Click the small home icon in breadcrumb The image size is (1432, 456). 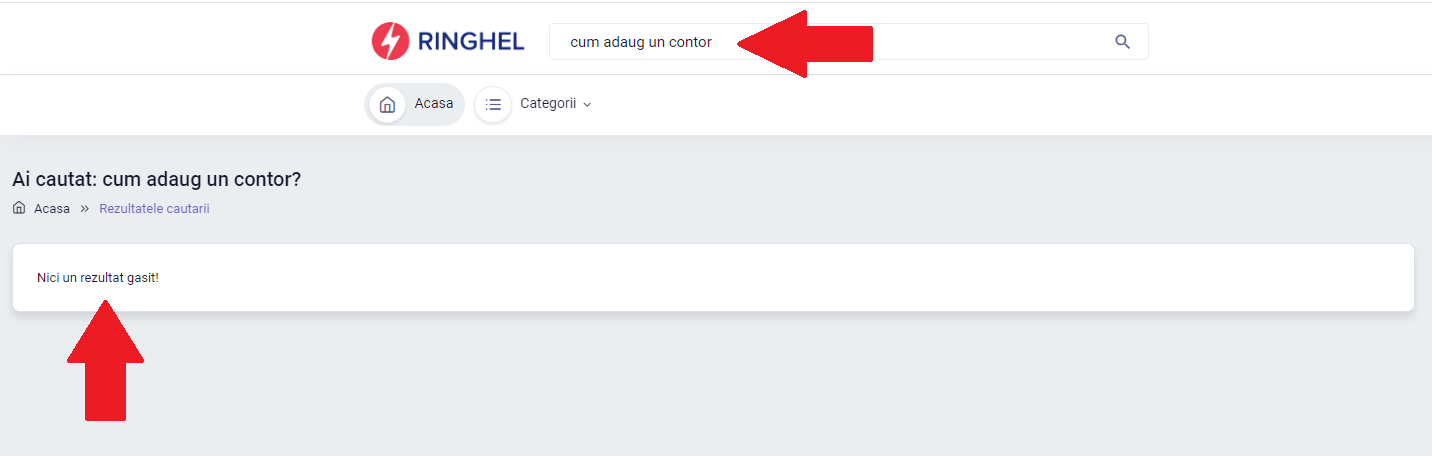(19, 208)
